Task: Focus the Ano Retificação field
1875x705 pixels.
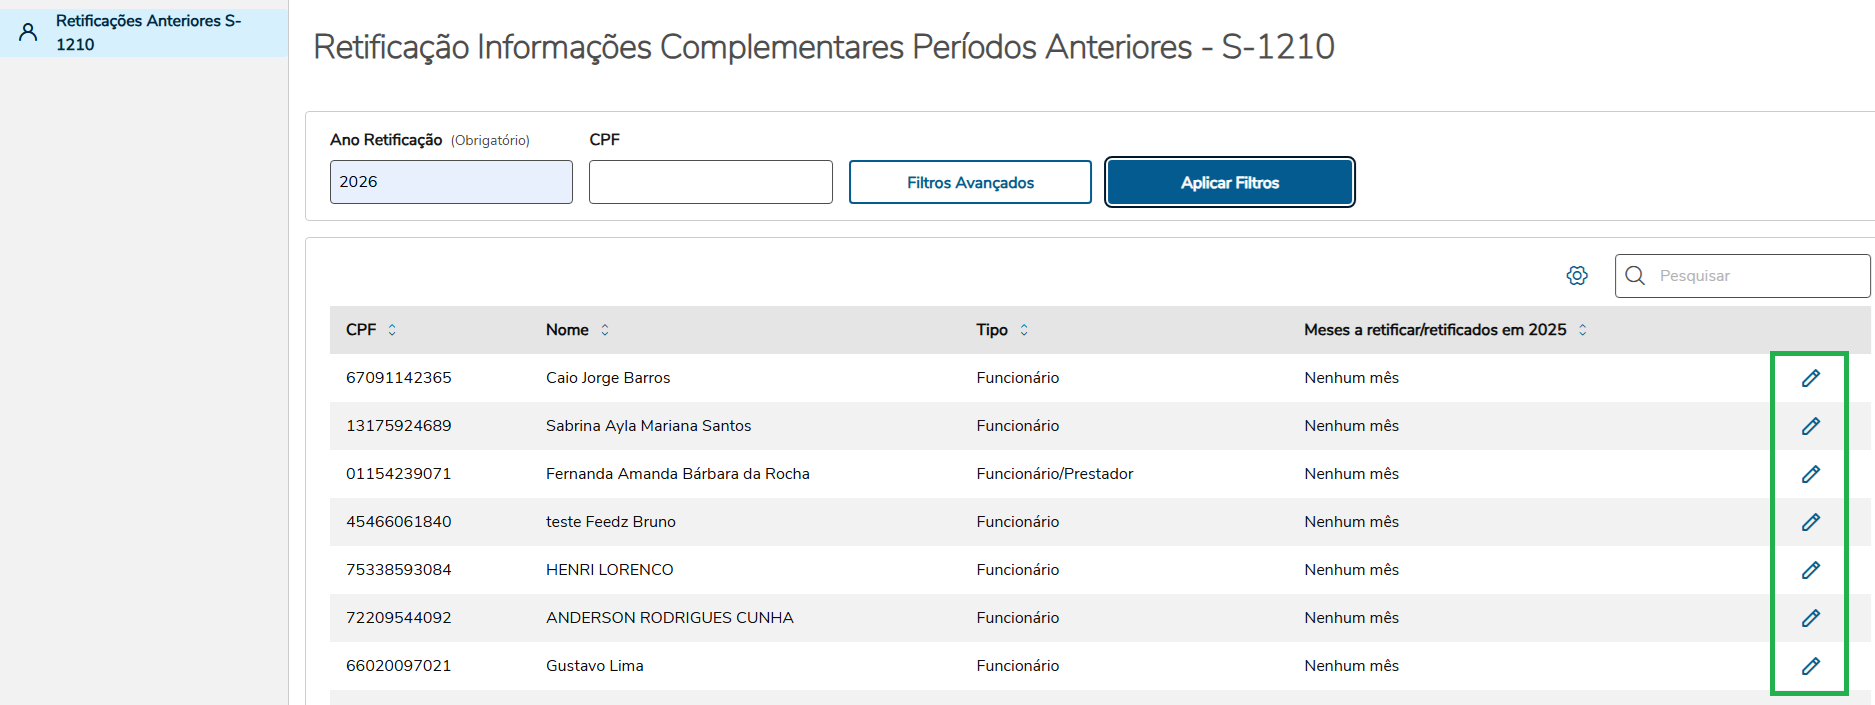Action: pyautogui.click(x=451, y=182)
